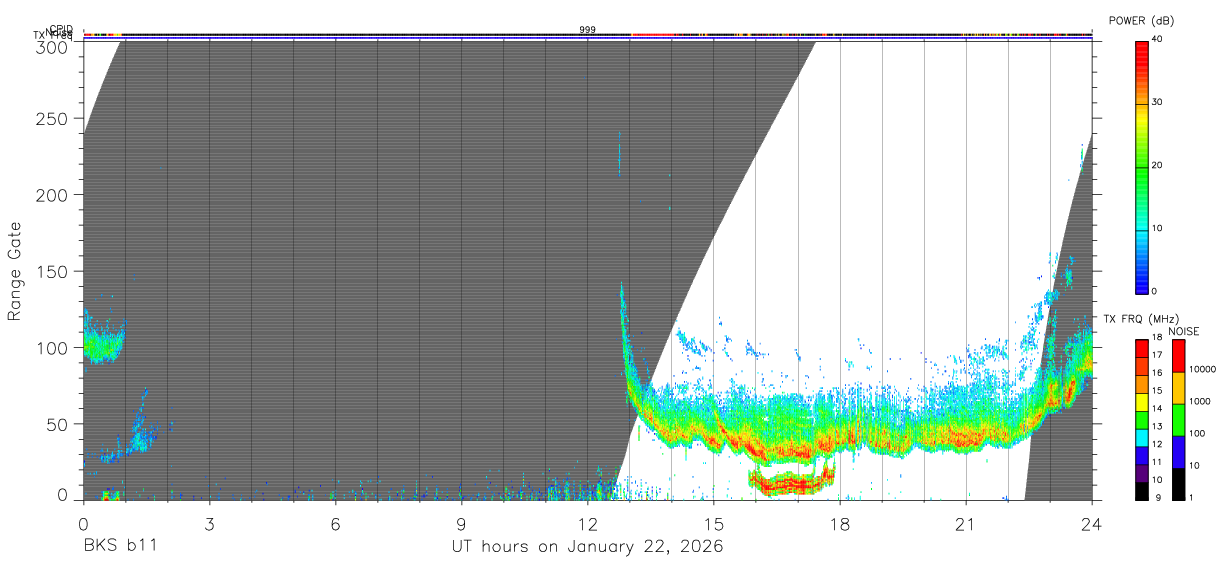Click the 20 label on power colorbar
Screen dimensions: 1228x567
point(1158,165)
